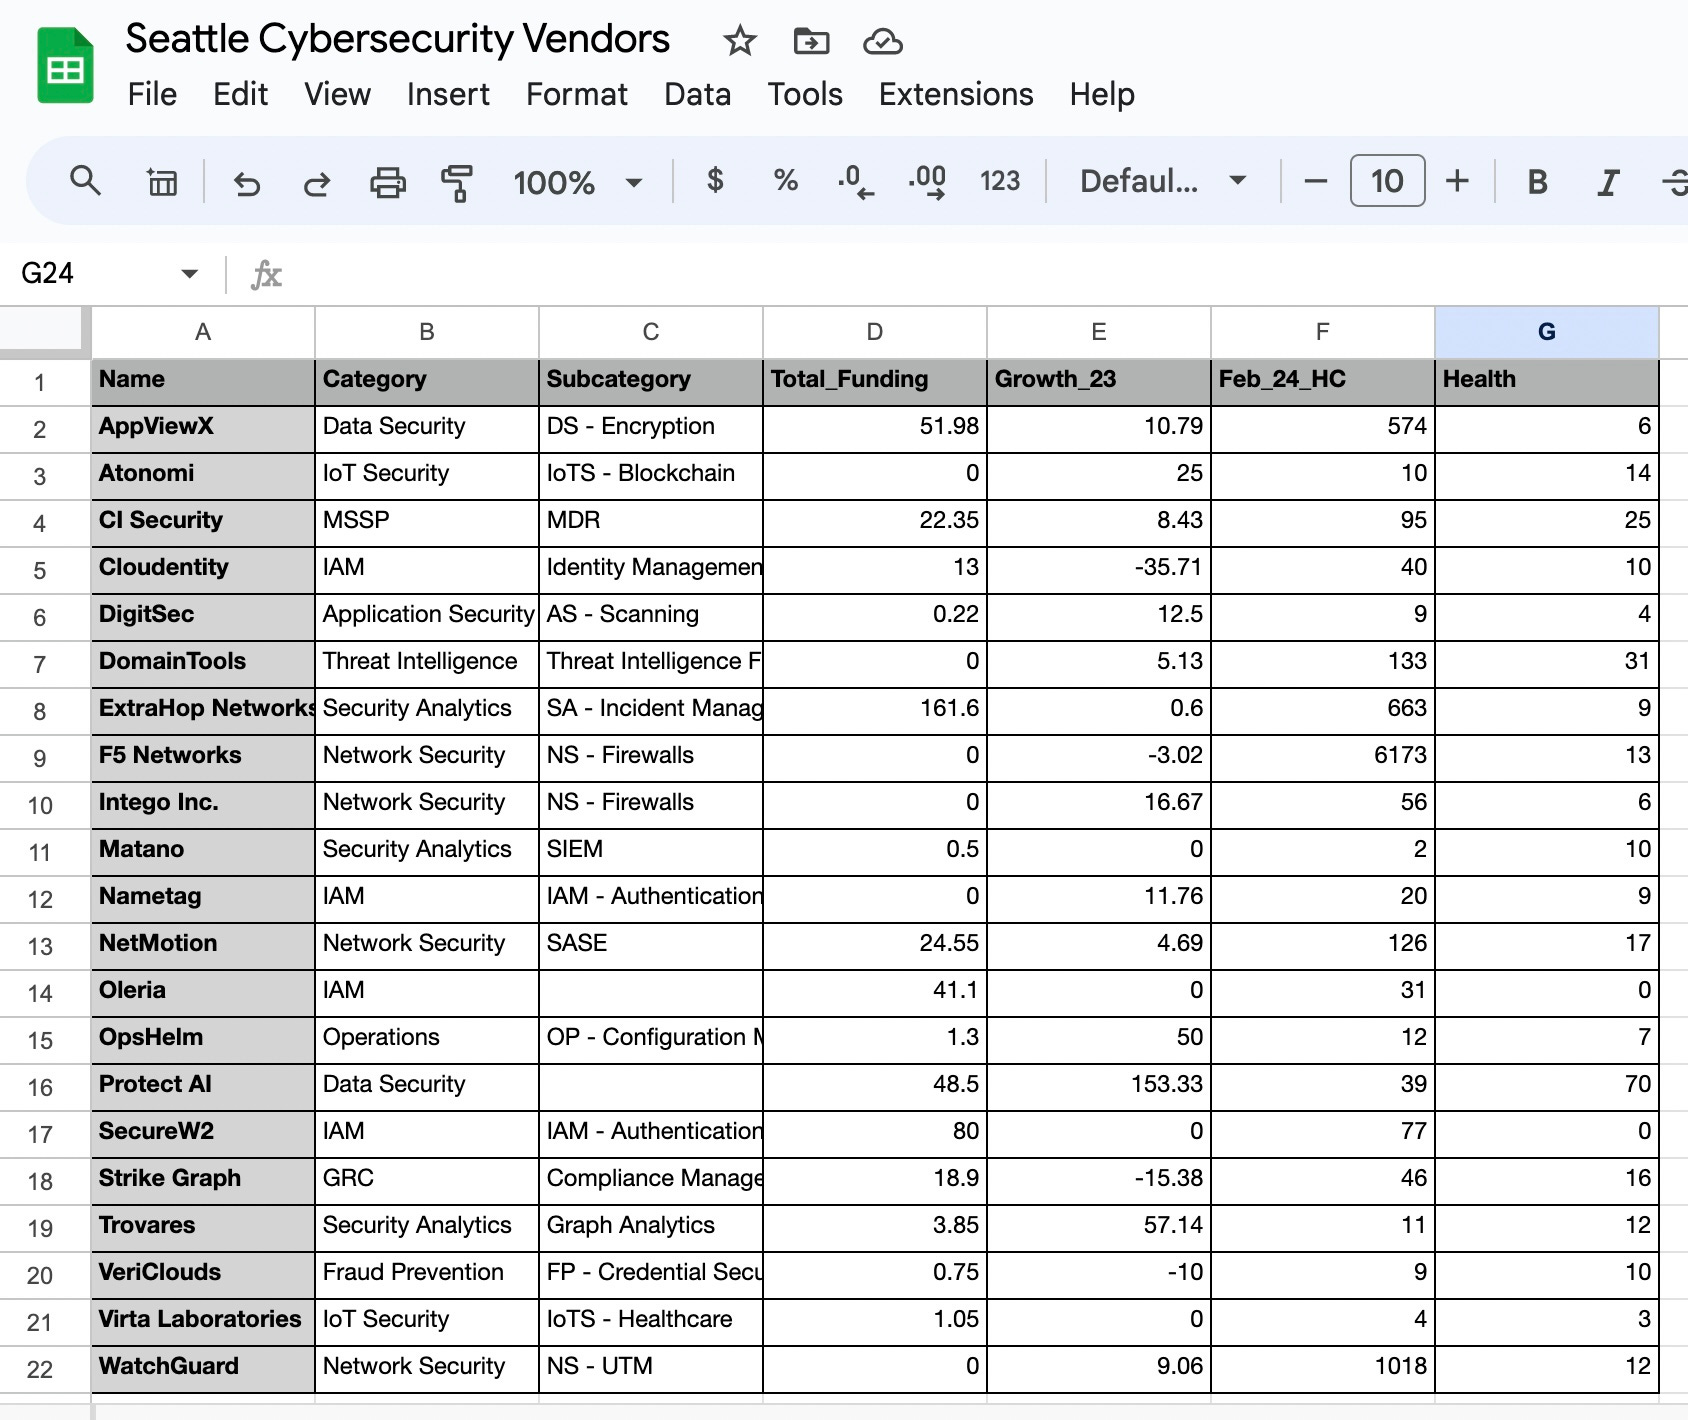The width and height of the screenshot is (1688, 1420).
Task: Star the Seattle Cybersecurity Vendors document
Action: [x=740, y=41]
